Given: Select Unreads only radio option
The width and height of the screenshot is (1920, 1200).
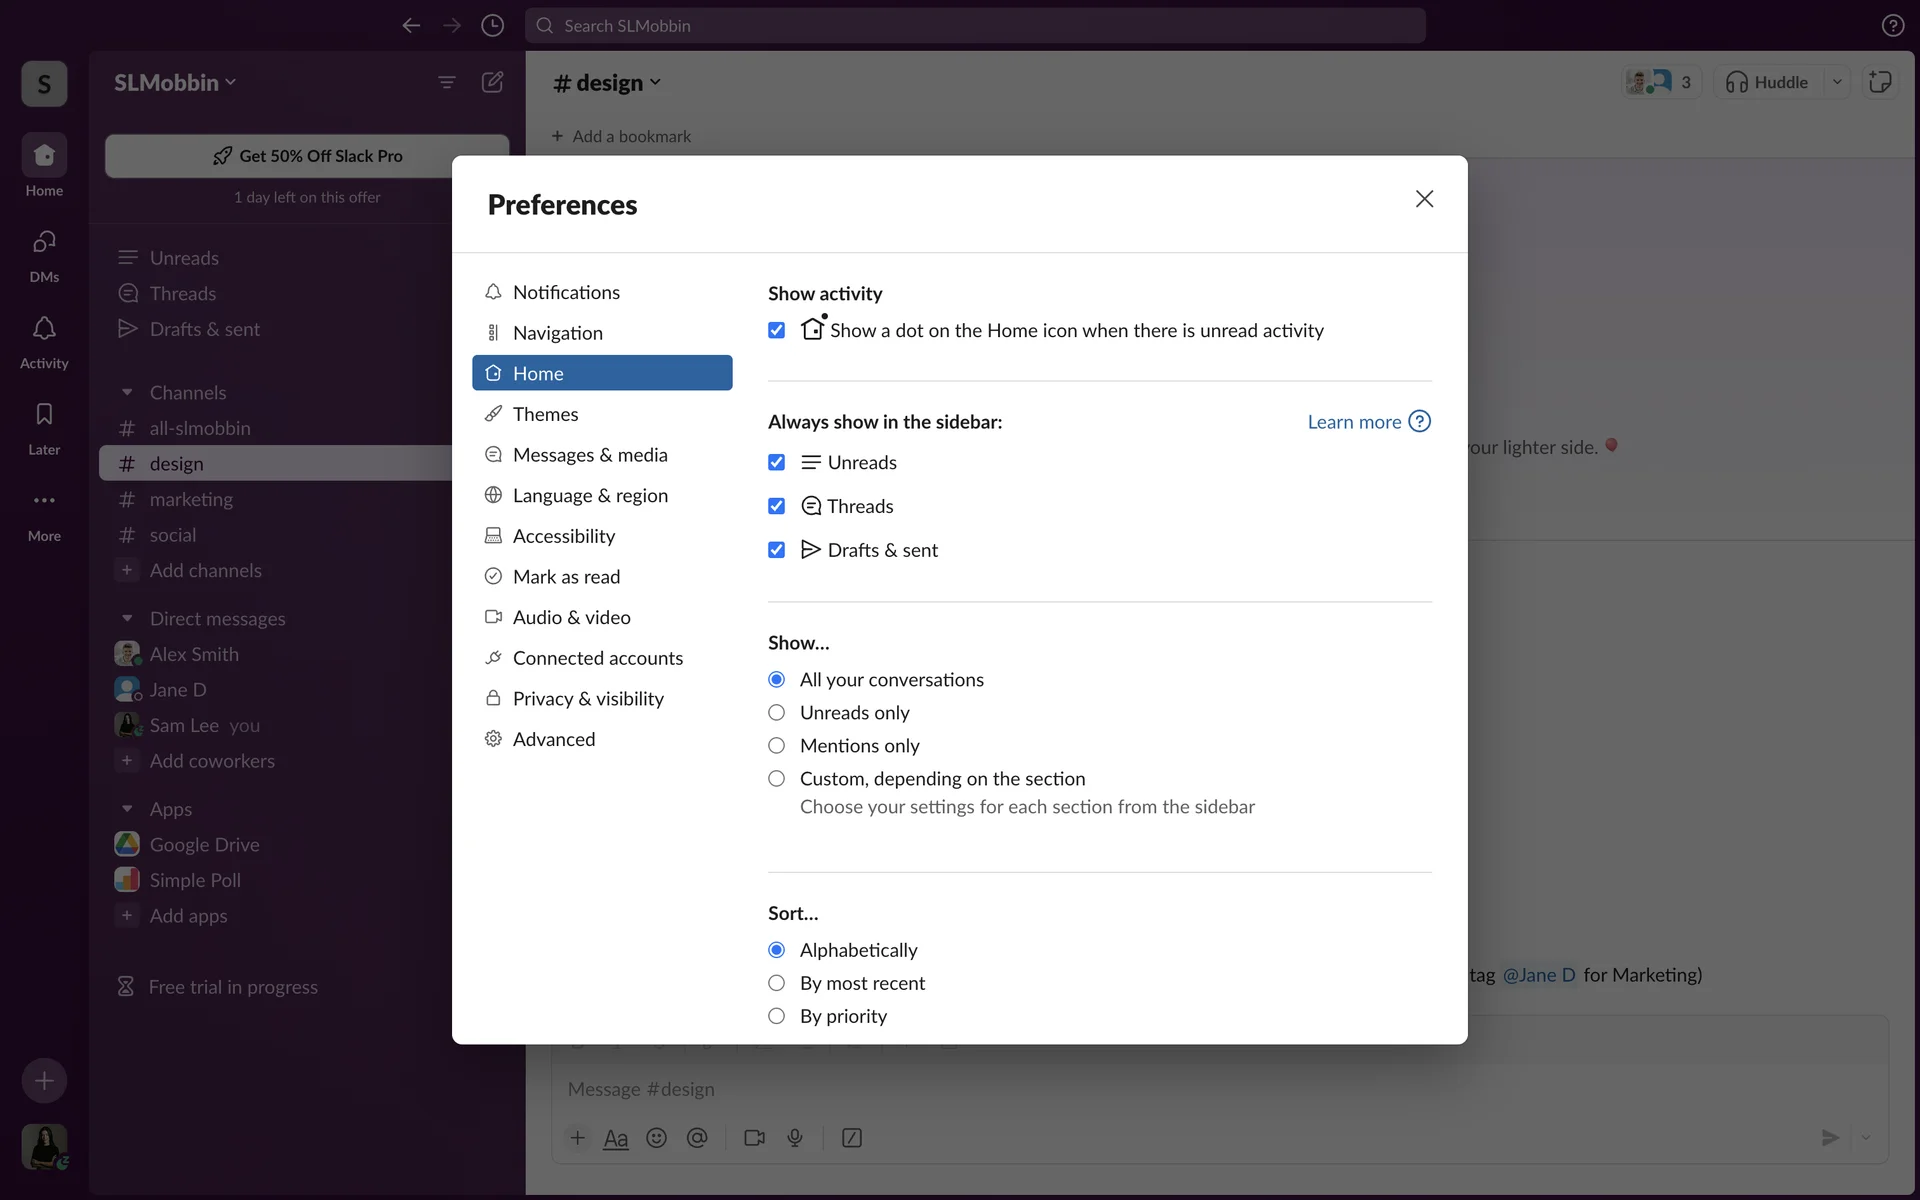Looking at the screenshot, I should click(776, 713).
